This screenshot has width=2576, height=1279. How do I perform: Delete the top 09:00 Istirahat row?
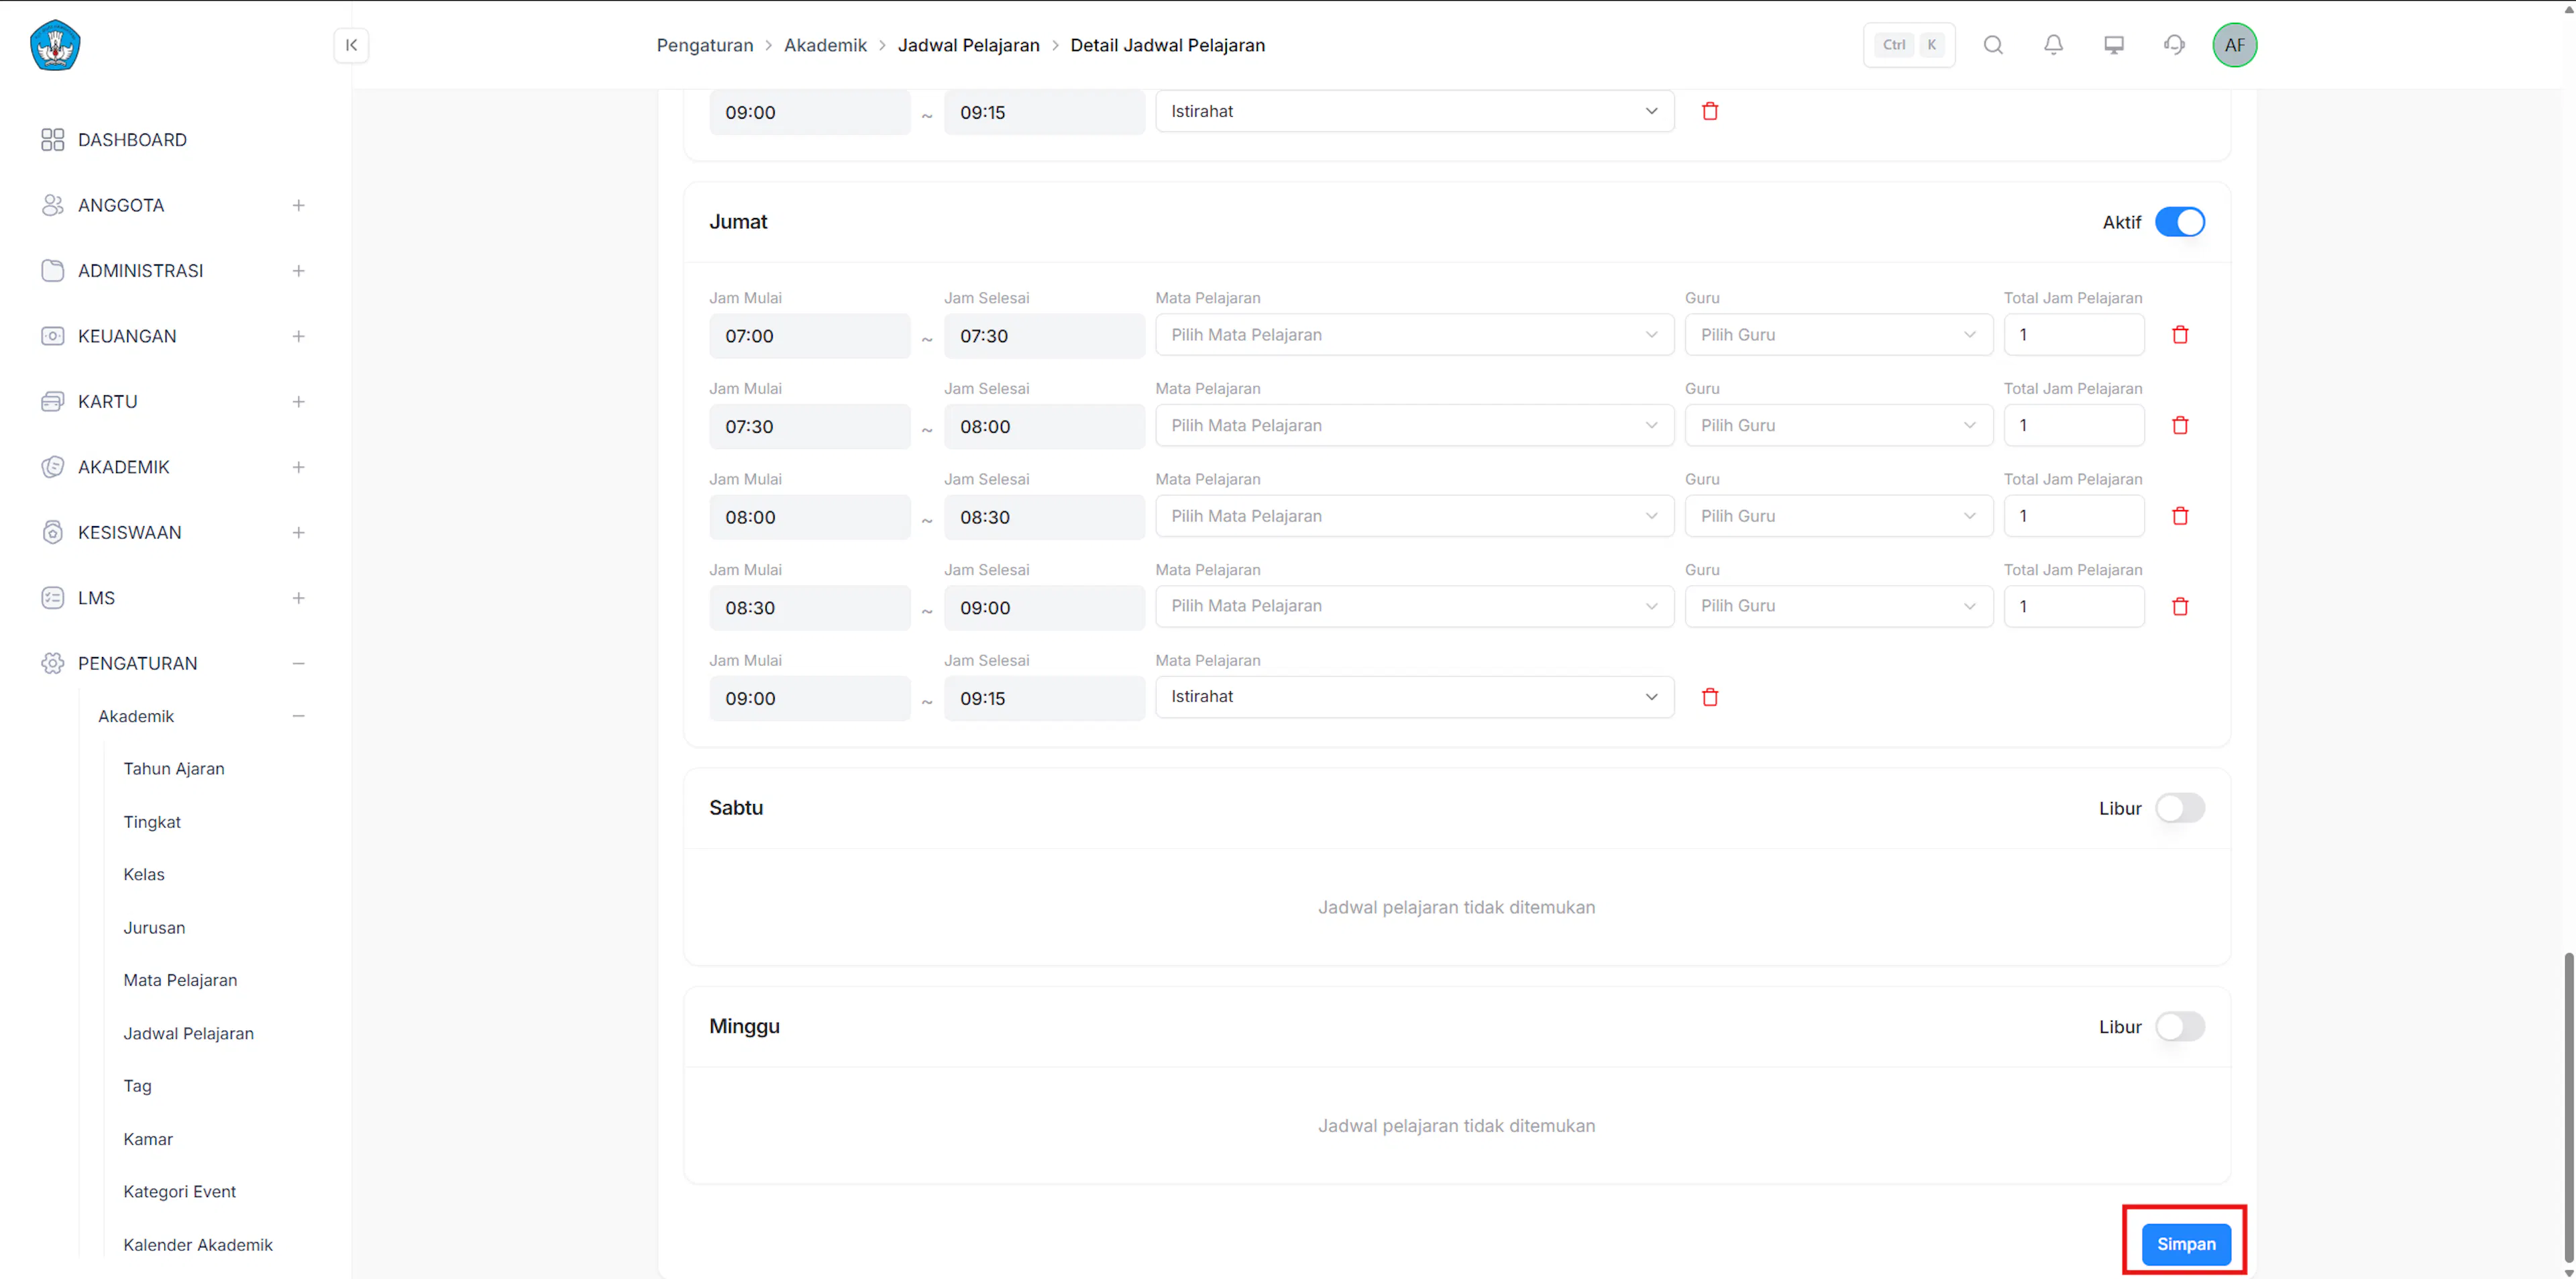1710,111
